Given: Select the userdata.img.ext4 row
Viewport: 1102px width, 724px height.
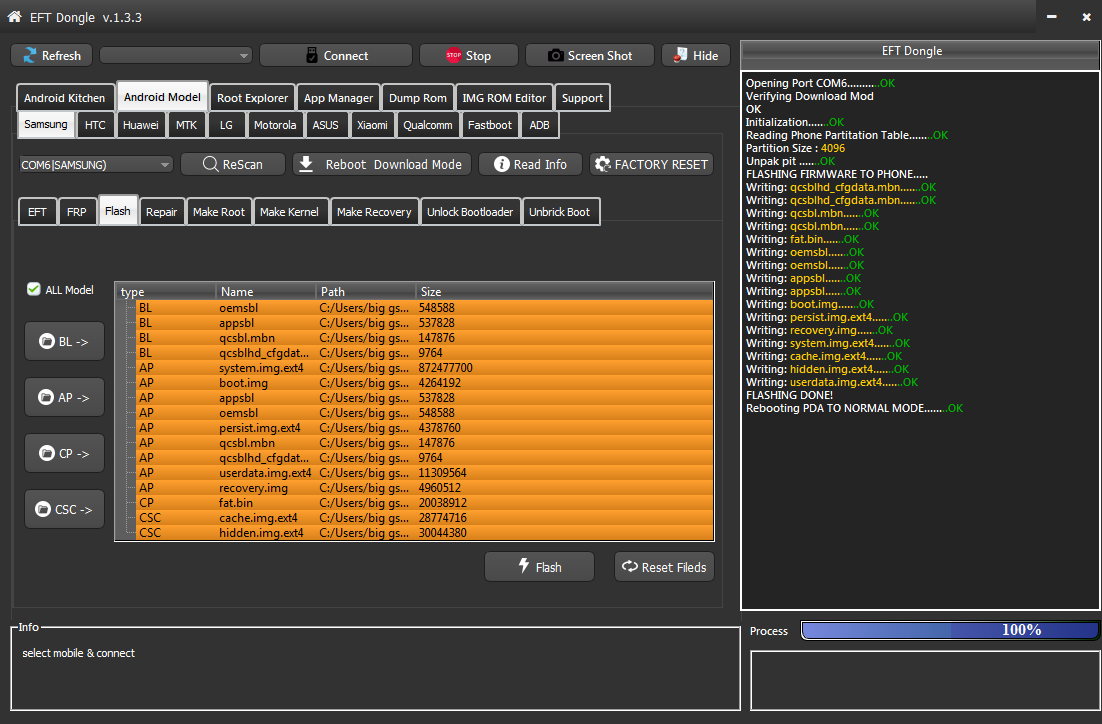Looking at the screenshot, I should point(424,473).
